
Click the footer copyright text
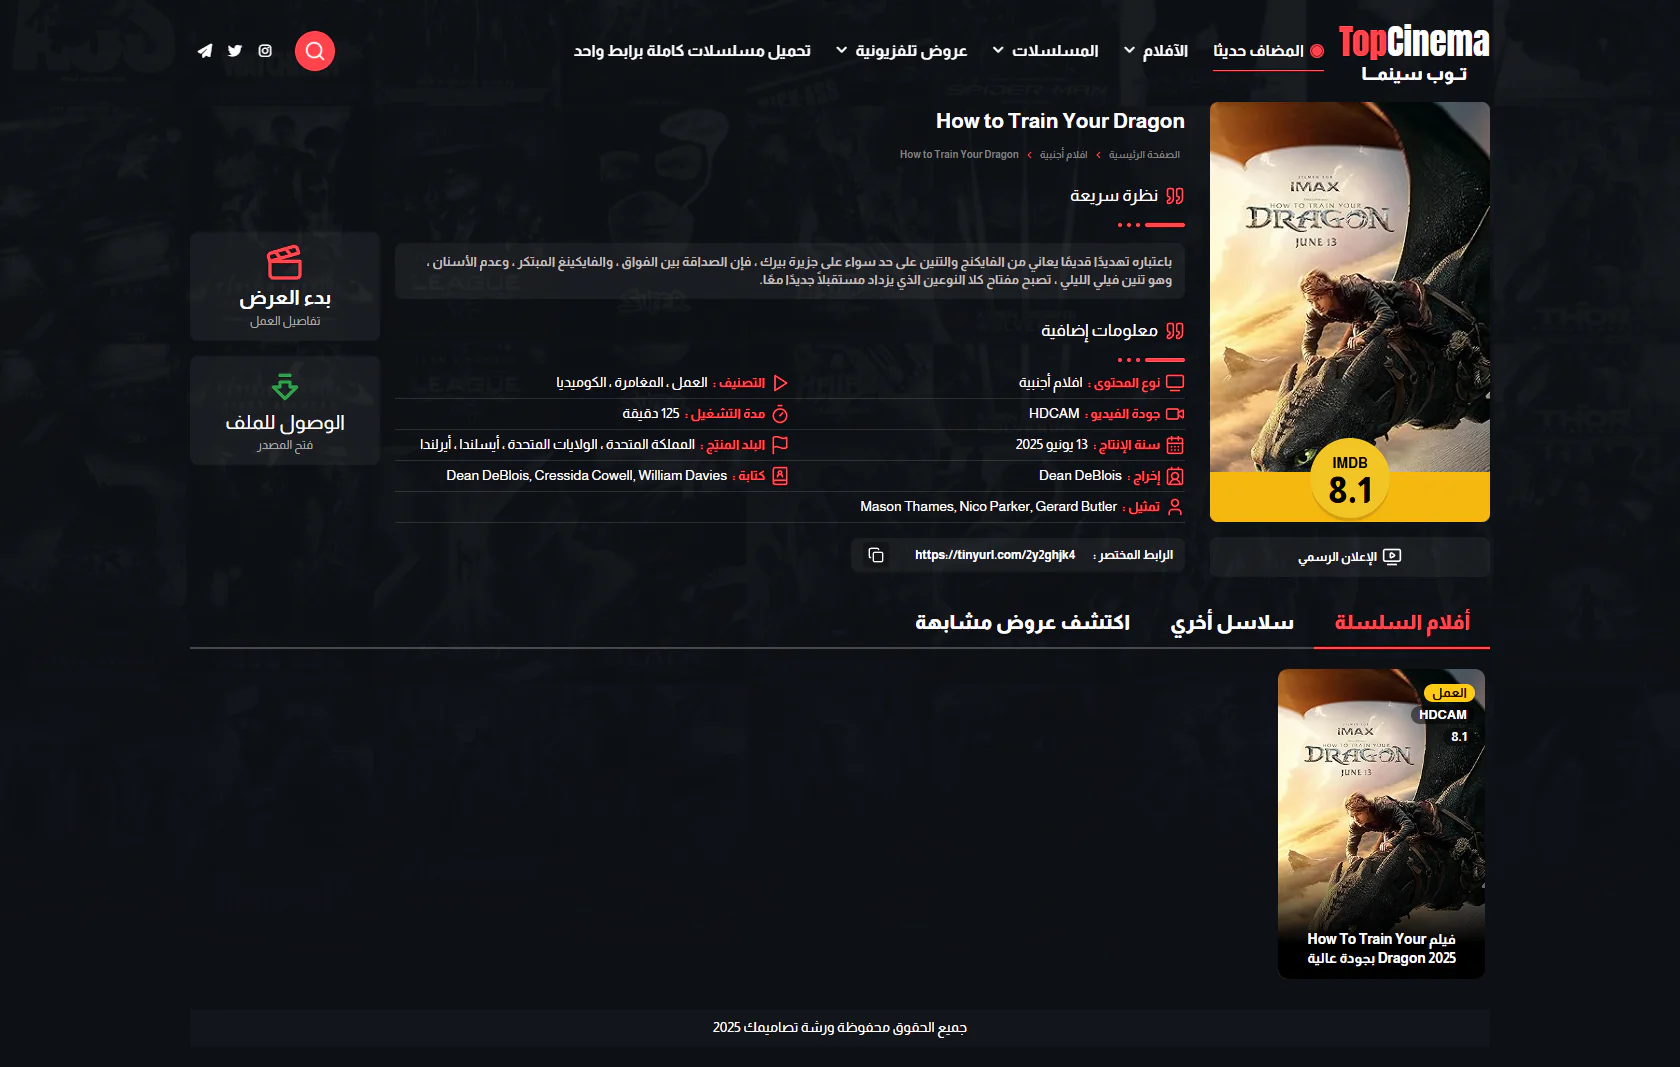[840, 1028]
